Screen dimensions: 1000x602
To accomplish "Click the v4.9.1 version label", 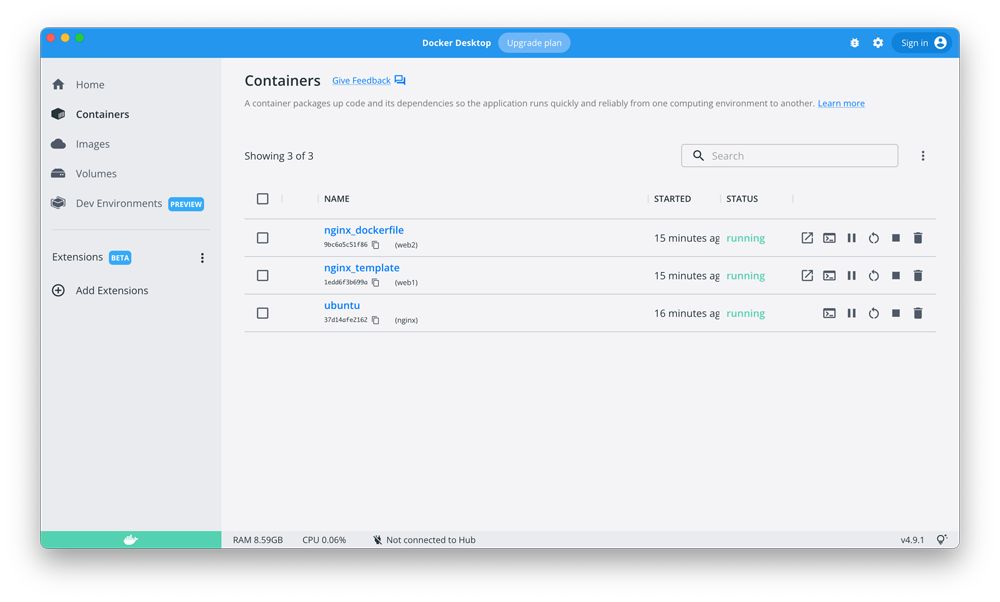I will (x=912, y=540).
